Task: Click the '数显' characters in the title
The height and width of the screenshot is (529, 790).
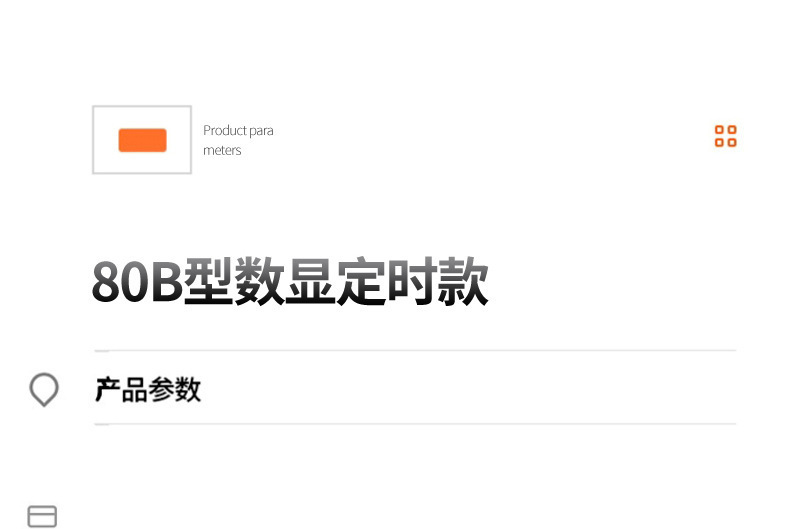Action: click(x=285, y=281)
